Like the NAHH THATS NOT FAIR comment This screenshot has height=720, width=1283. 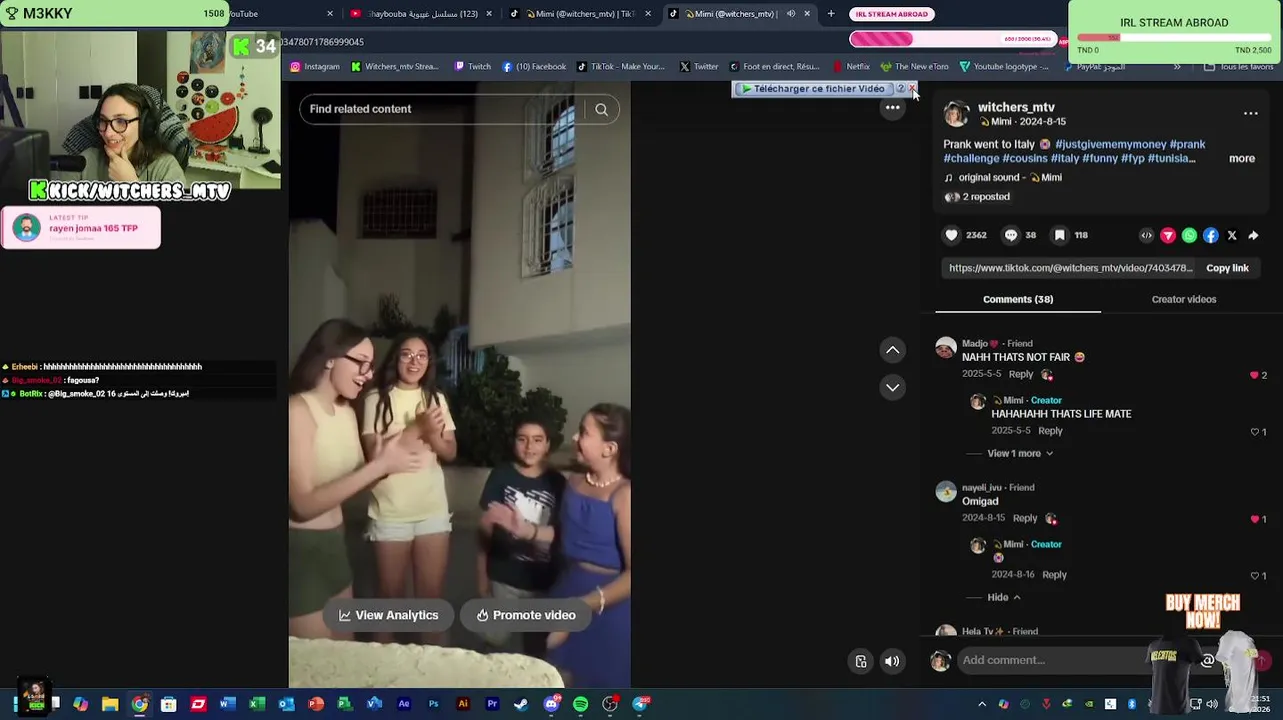[x=1254, y=375]
